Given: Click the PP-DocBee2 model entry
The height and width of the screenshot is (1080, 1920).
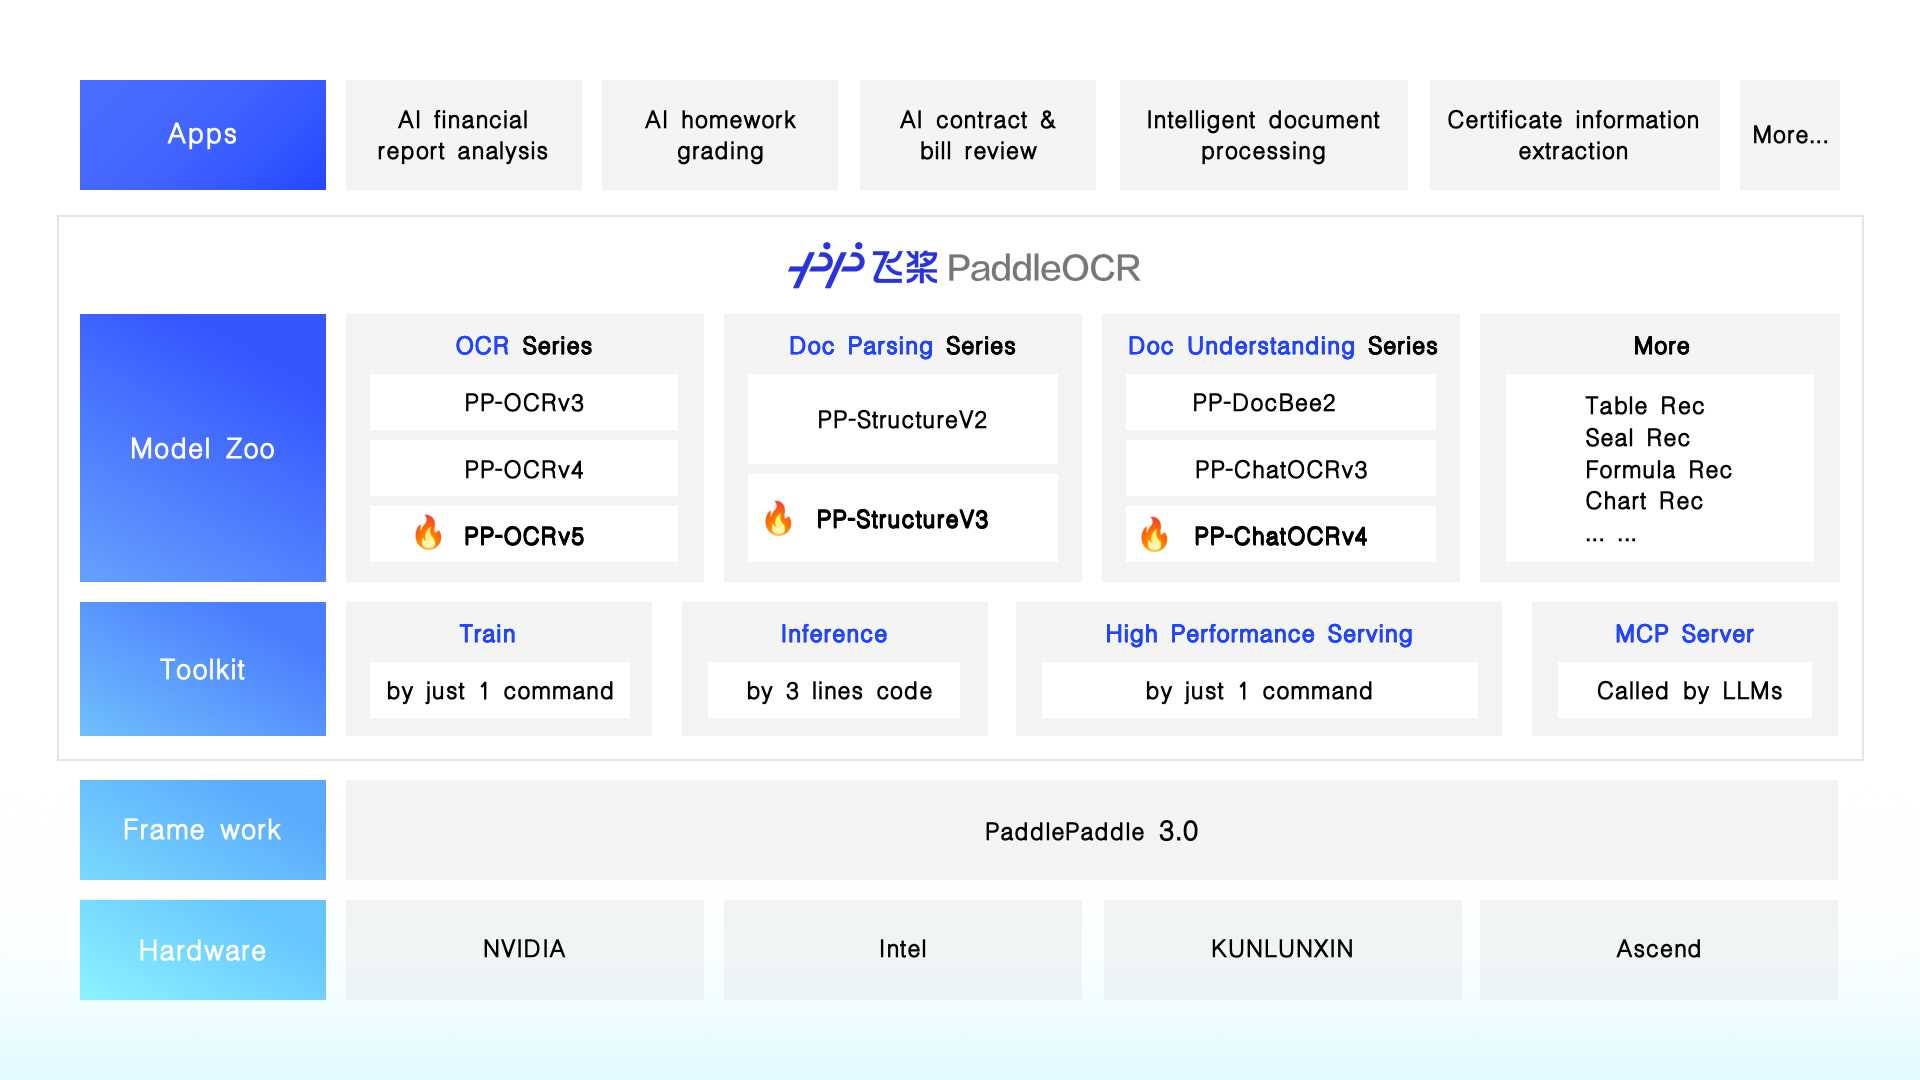Looking at the screenshot, I should click(1281, 402).
